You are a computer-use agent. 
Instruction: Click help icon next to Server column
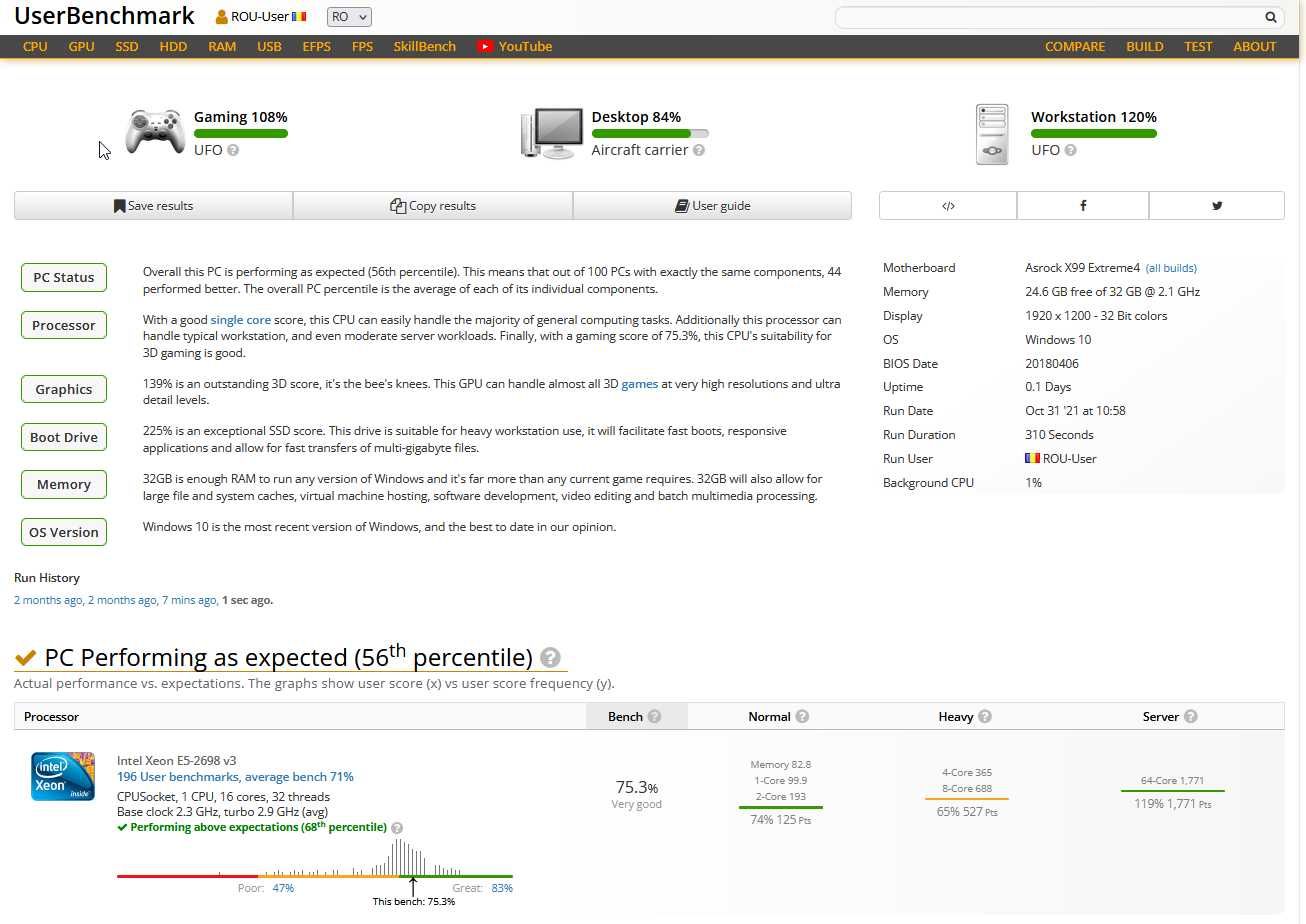(x=1190, y=716)
